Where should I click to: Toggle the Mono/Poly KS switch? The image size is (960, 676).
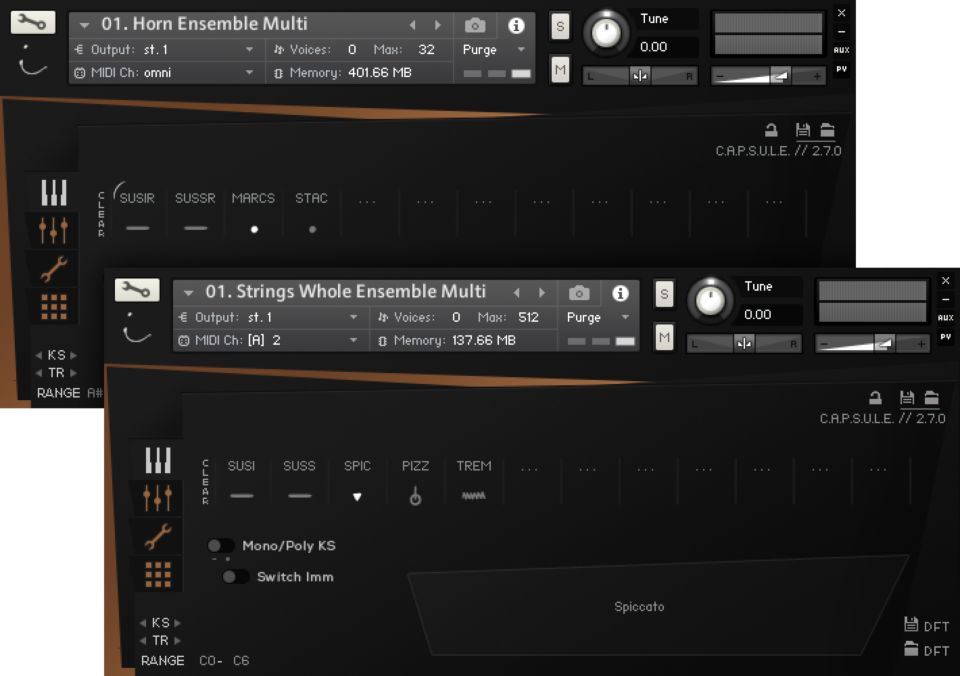[x=220, y=546]
